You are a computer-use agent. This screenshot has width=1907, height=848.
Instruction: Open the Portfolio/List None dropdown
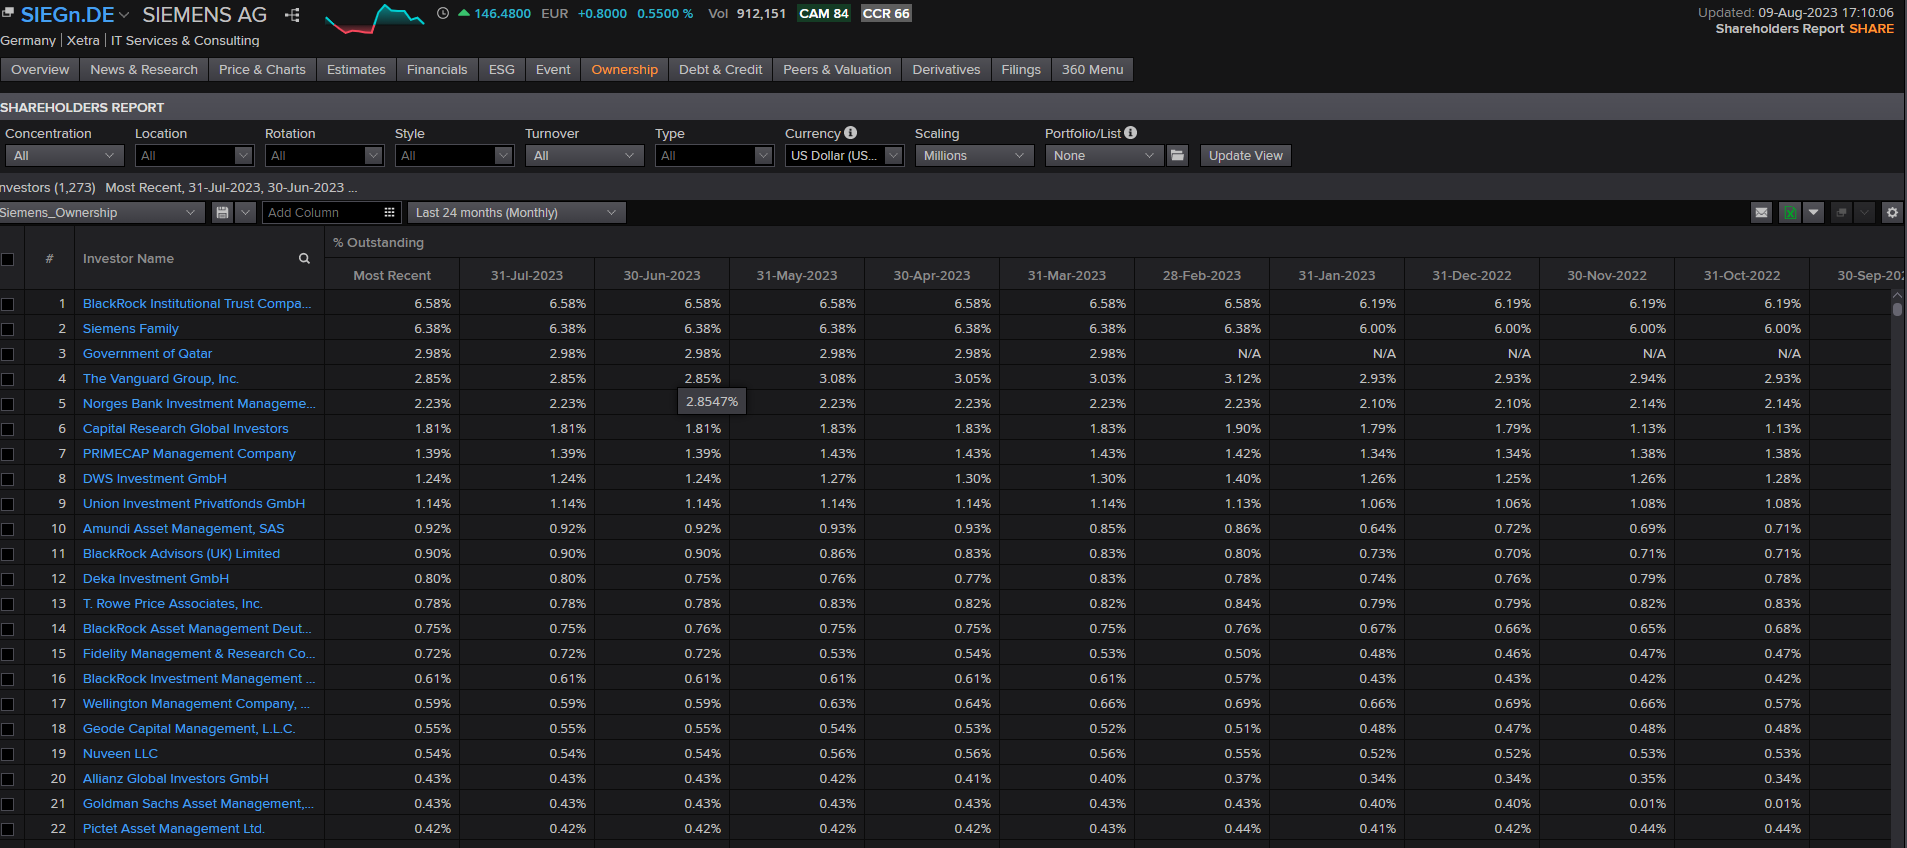point(1104,155)
